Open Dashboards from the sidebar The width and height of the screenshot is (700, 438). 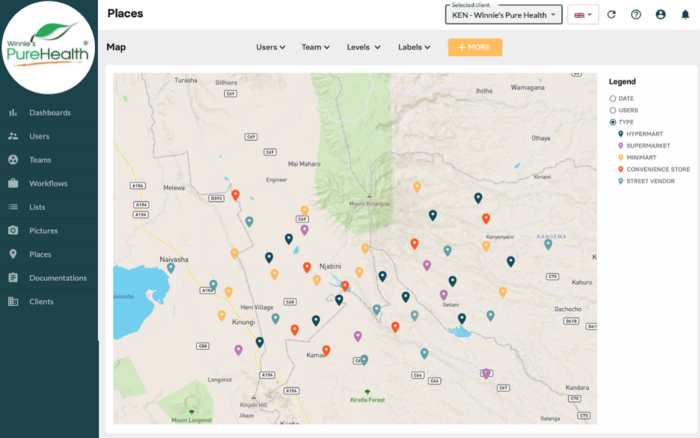(49, 113)
